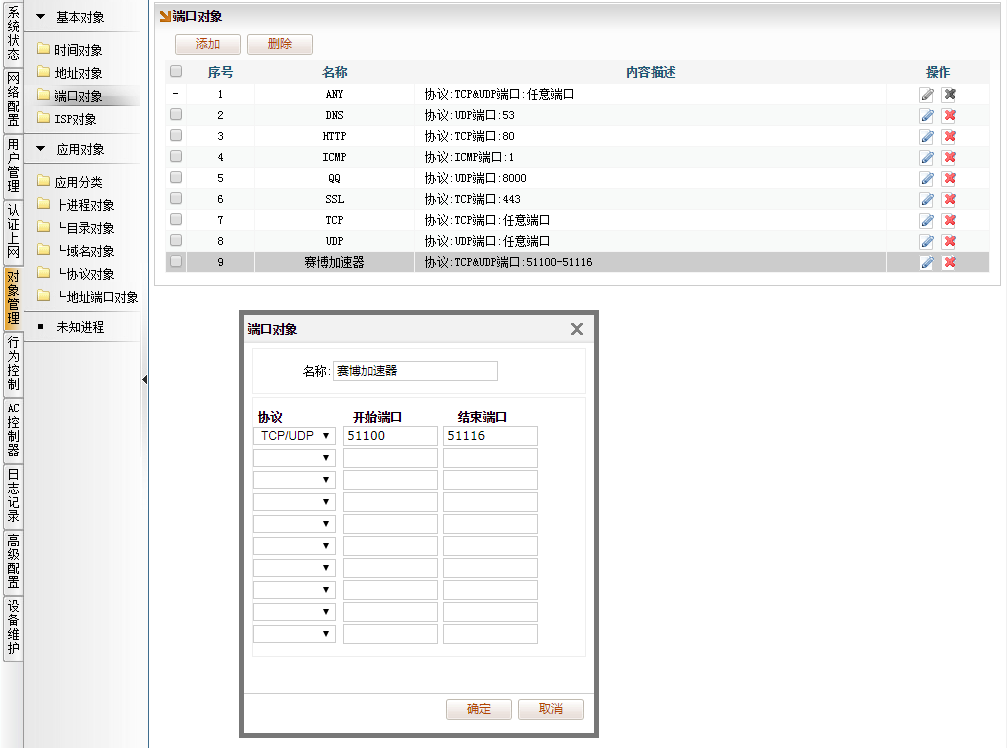Open the 网络配置 side tab

[x=13, y=99]
